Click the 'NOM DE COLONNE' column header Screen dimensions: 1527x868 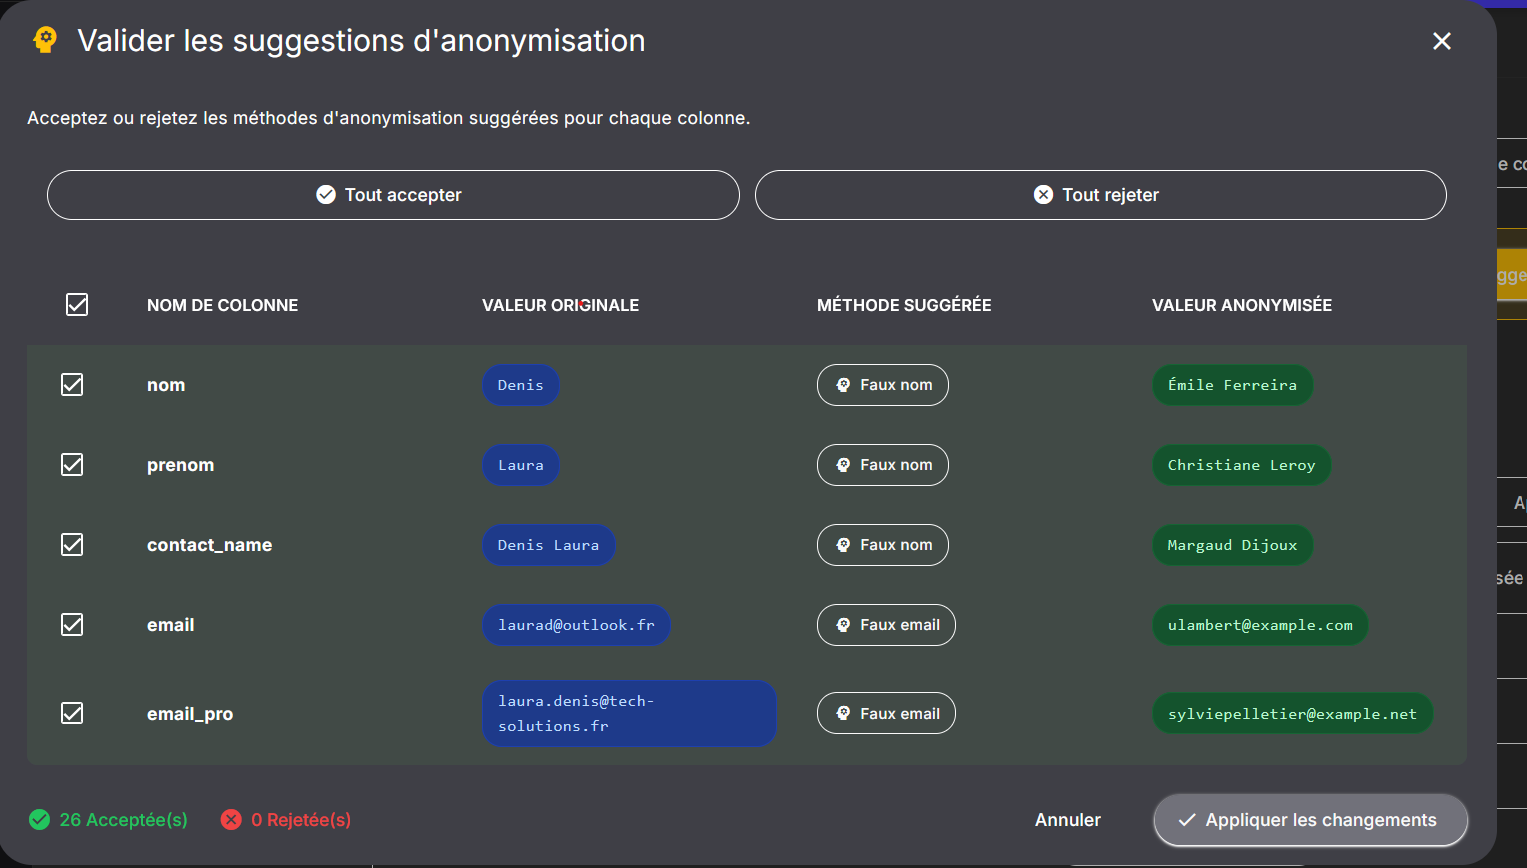(222, 305)
